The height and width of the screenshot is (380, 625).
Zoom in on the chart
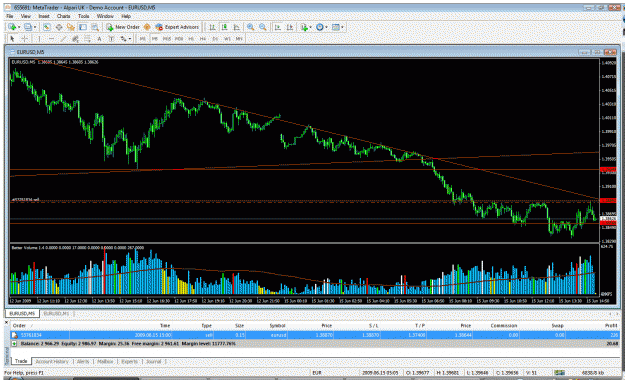pos(250,27)
